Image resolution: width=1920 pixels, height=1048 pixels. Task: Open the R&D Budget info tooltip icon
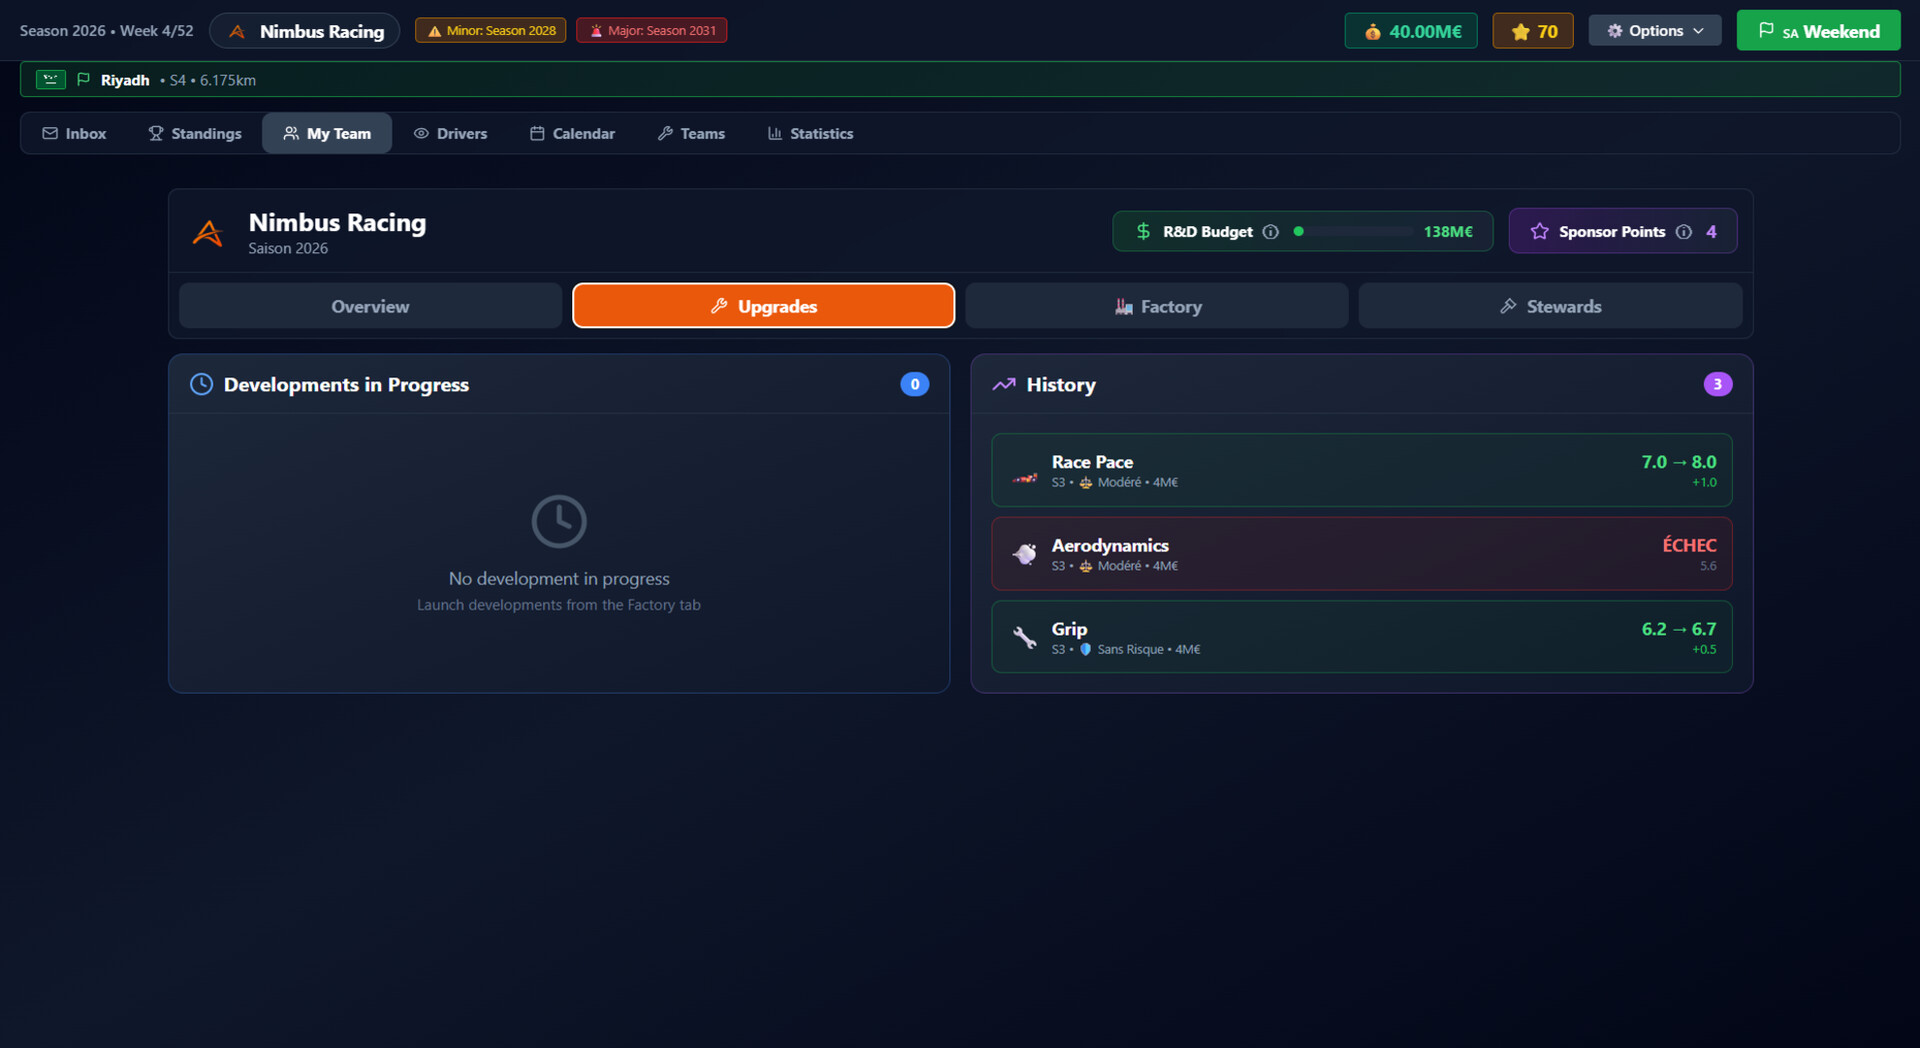[x=1271, y=231]
